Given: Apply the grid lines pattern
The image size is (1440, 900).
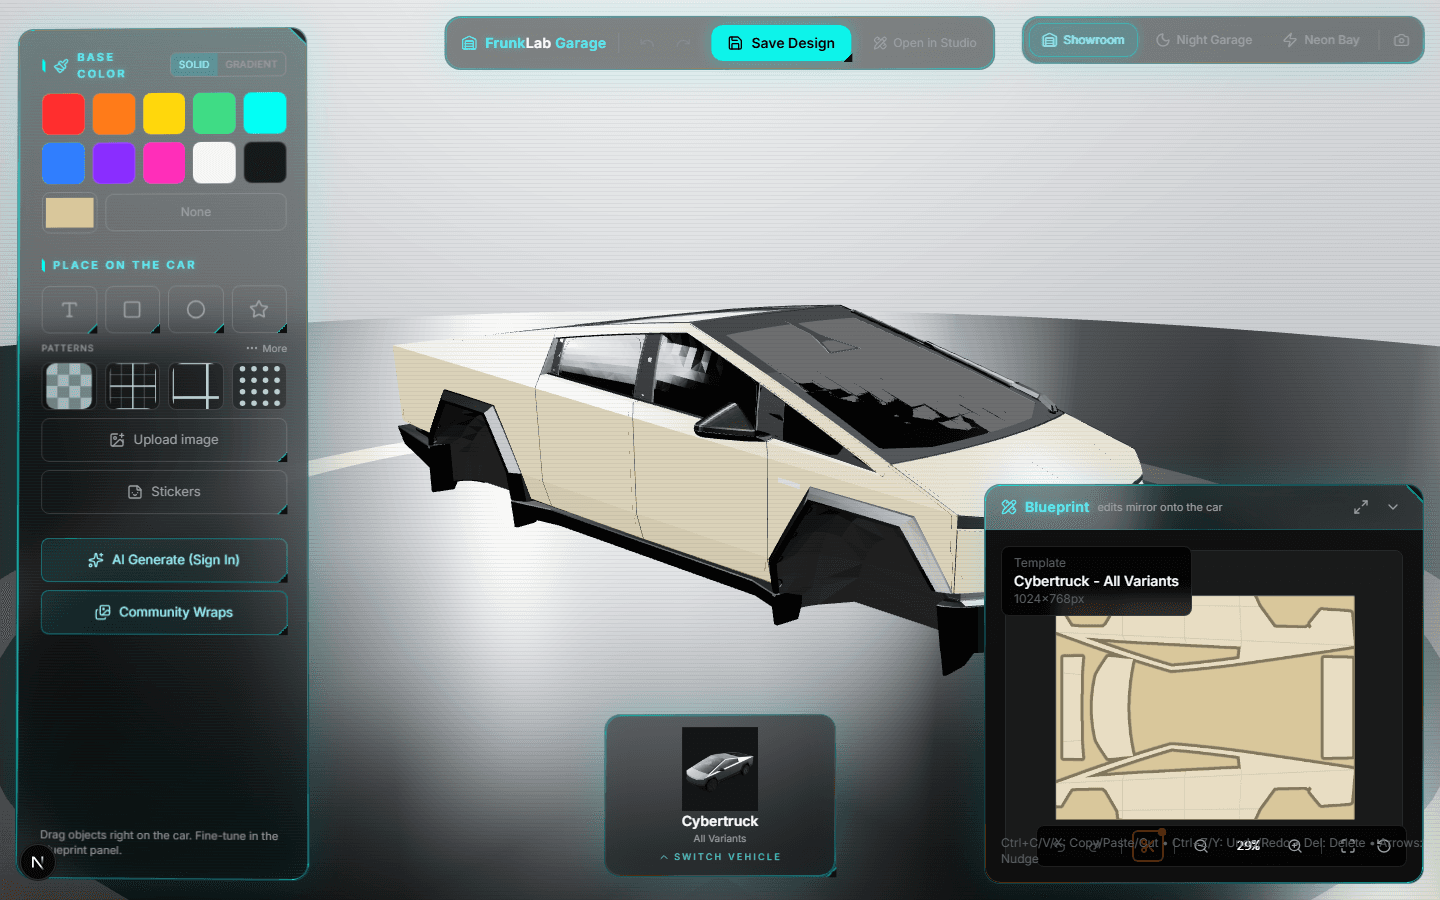Looking at the screenshot, I should (x=132, y=386).
